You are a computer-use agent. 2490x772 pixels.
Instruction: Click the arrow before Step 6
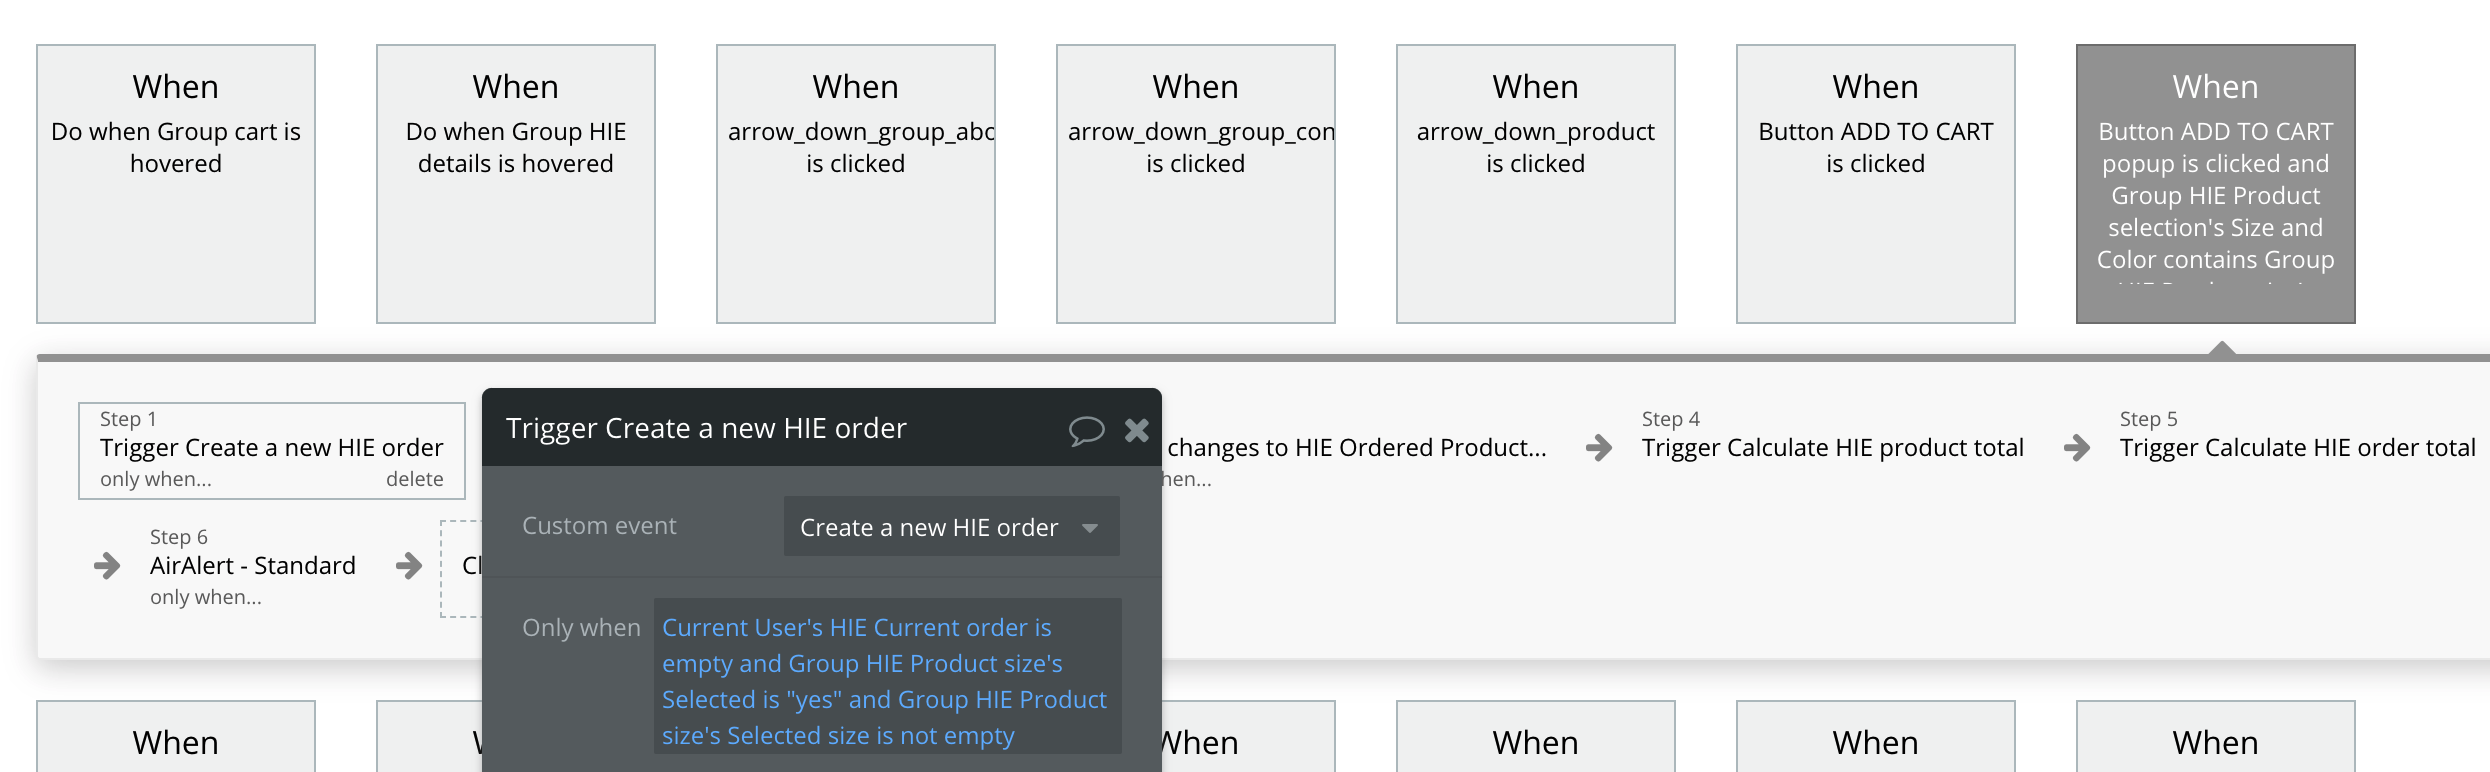click(x=107, y=566)
